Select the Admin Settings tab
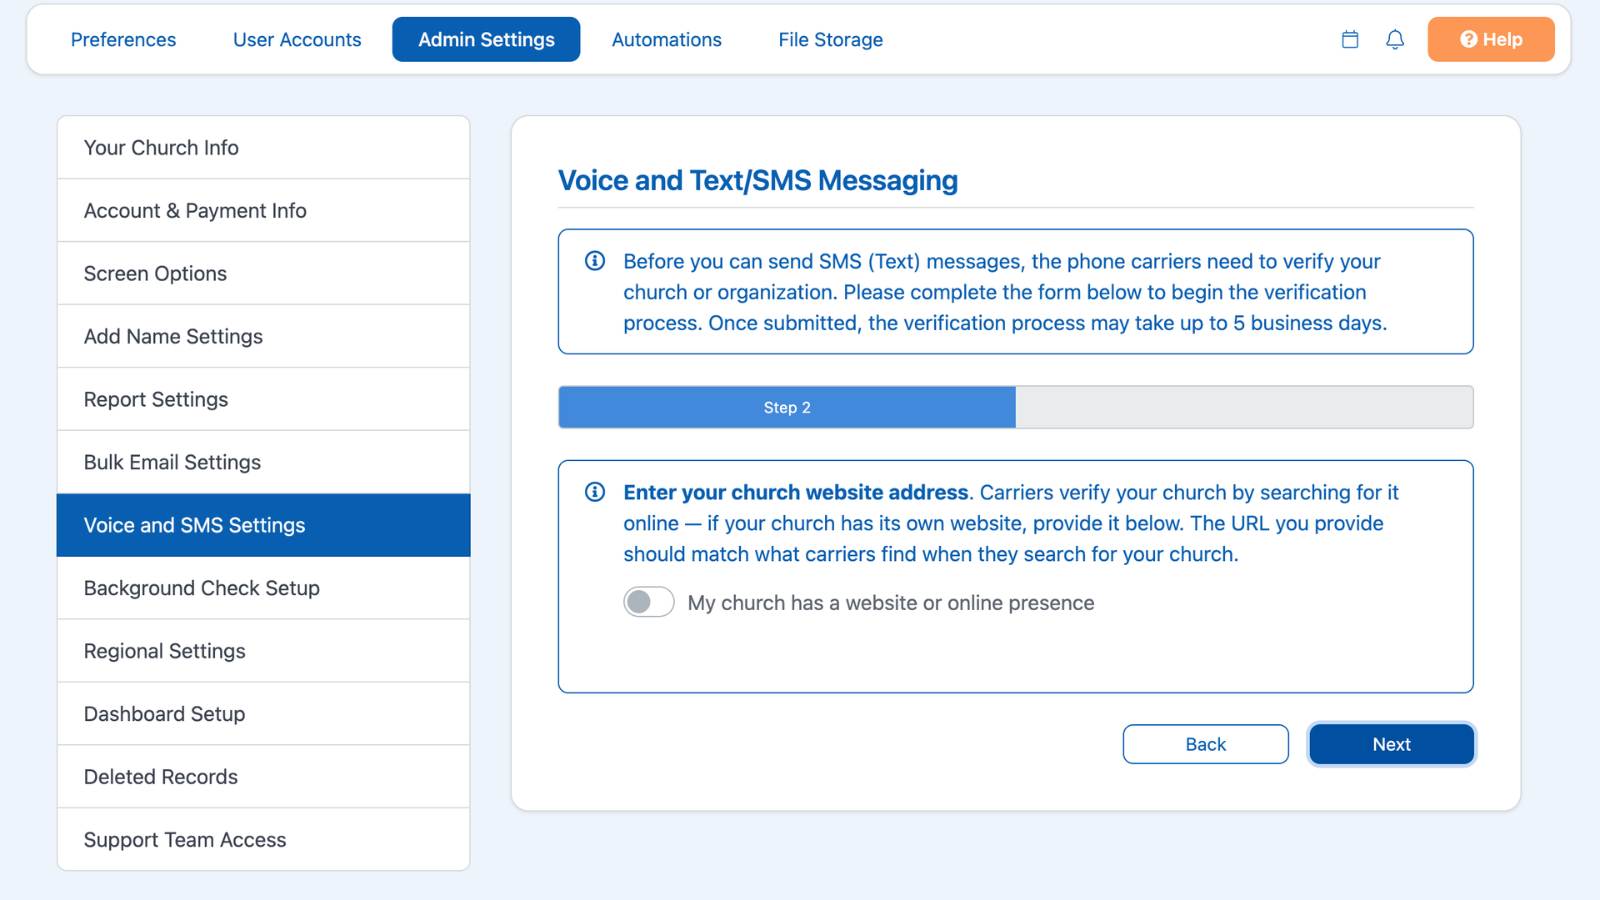Screen dimensions: 1600x900 click(486, 39)
